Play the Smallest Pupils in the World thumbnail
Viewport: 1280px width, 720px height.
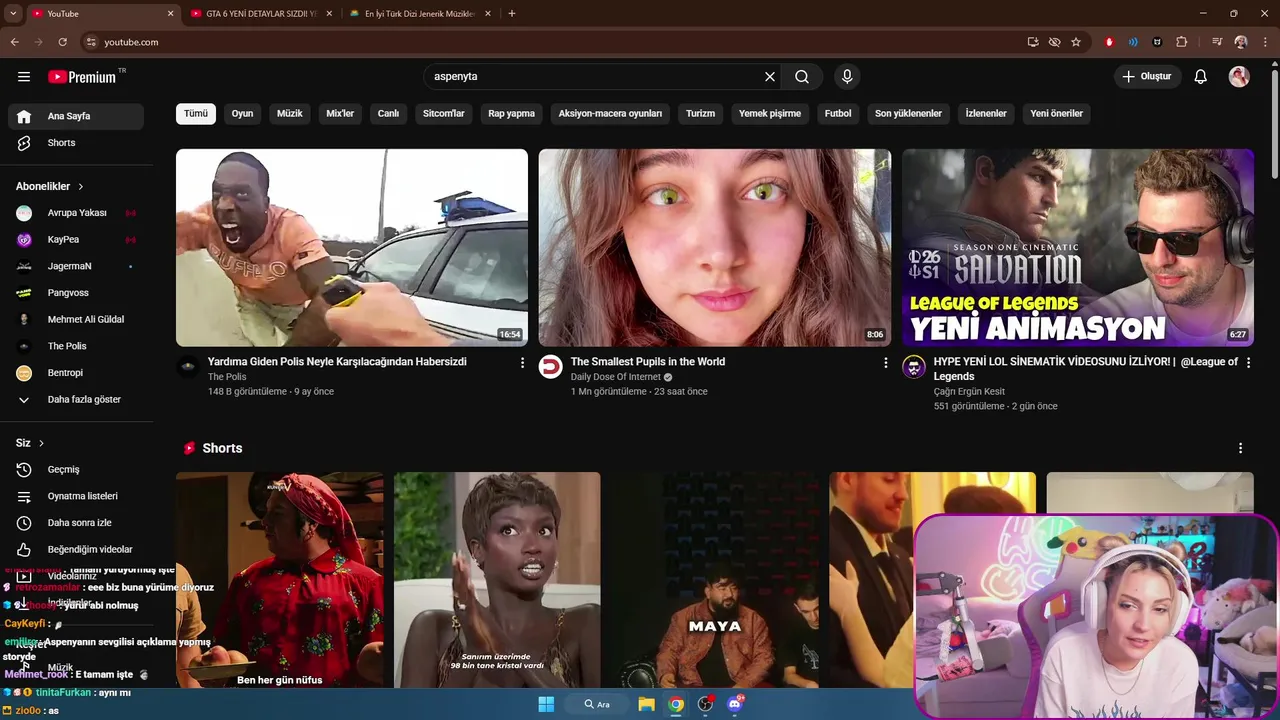[715, 248]
